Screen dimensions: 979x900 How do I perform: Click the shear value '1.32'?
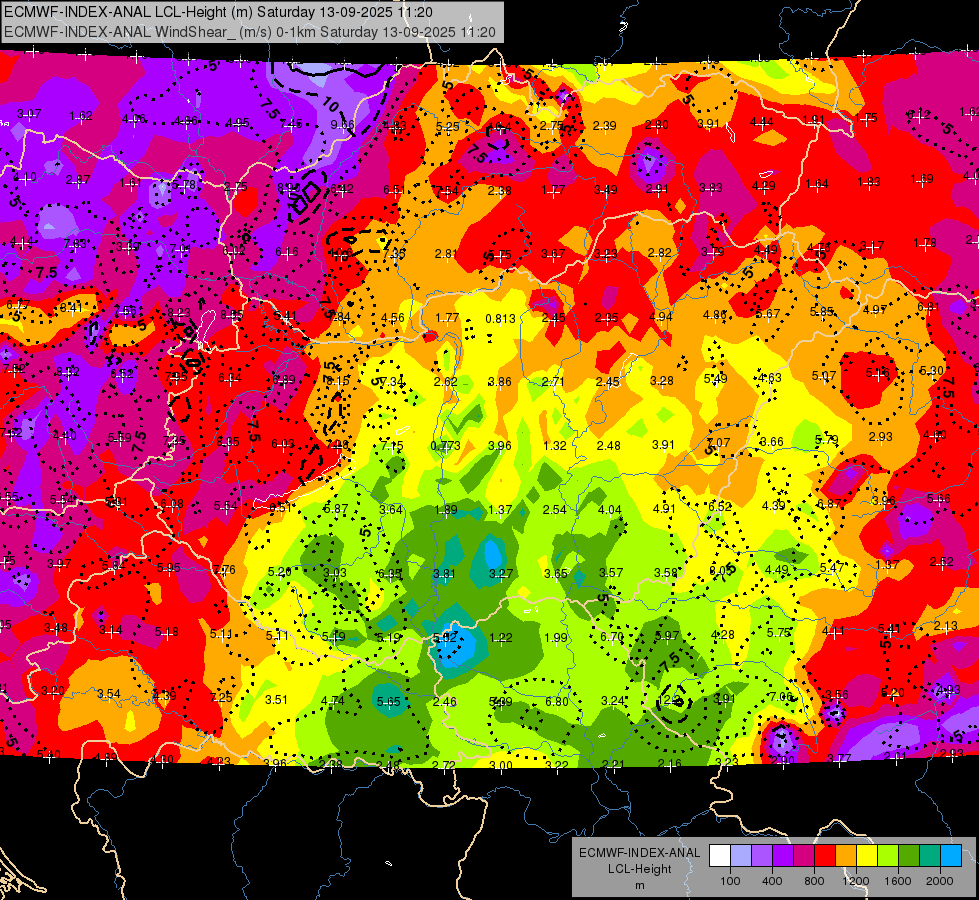(554, 445)
